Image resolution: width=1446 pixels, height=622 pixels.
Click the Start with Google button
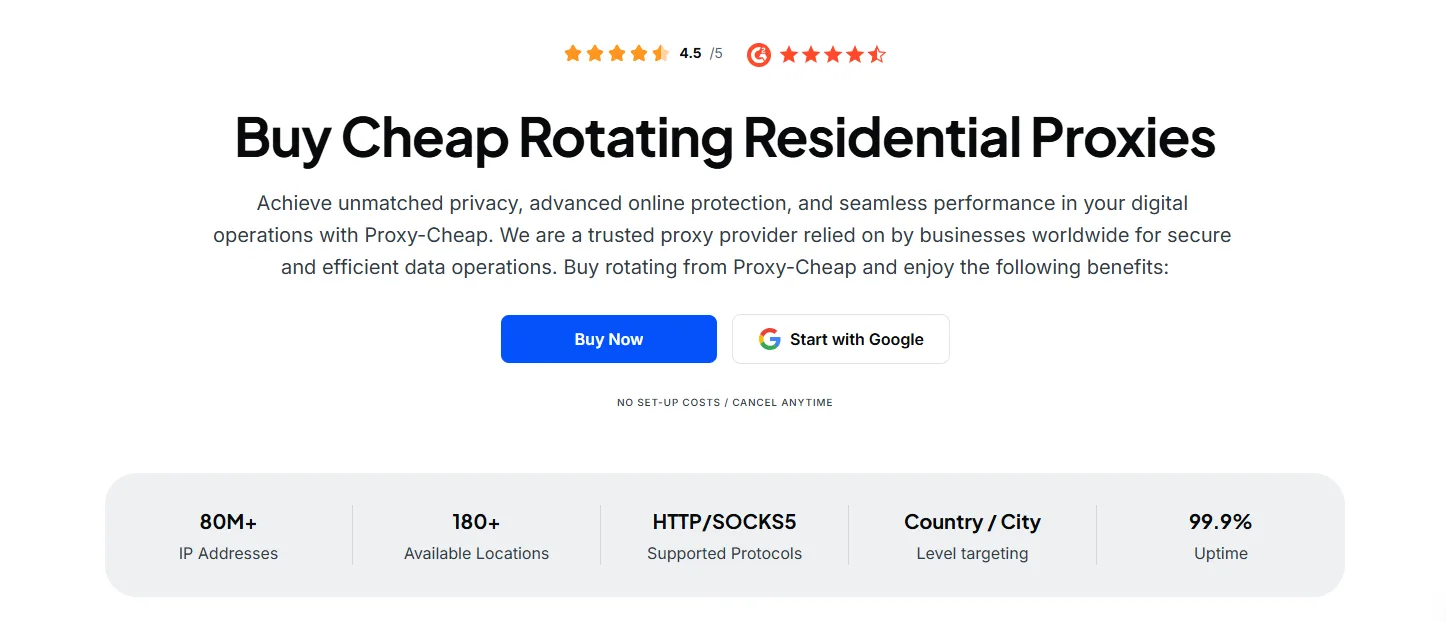(841, 339)
